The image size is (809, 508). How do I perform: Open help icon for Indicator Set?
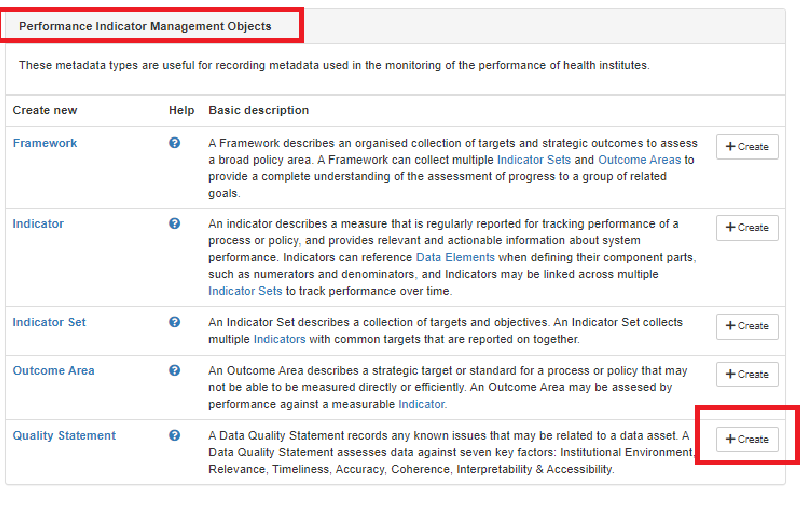pyautogui.click(x=175, y=322)
